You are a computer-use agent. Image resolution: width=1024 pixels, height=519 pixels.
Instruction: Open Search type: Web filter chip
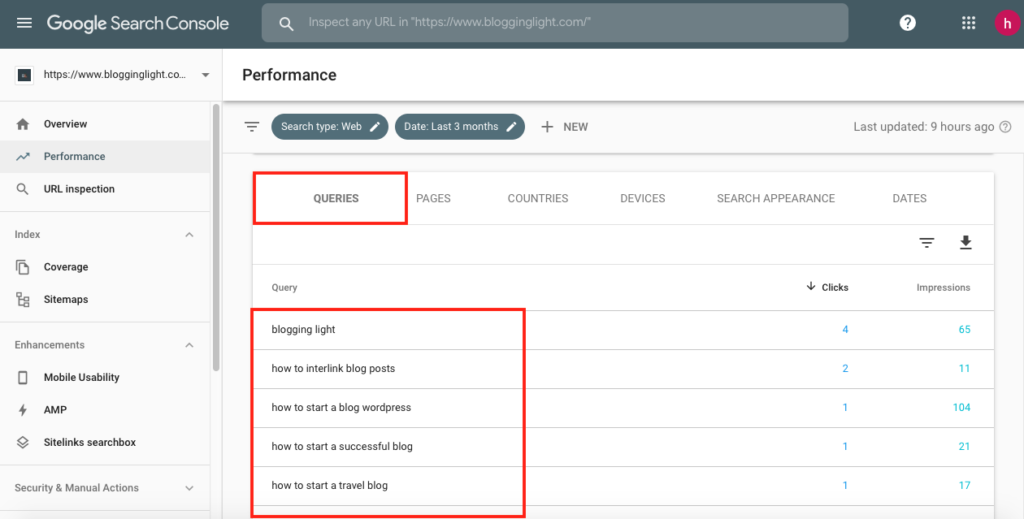coord(330,127)
